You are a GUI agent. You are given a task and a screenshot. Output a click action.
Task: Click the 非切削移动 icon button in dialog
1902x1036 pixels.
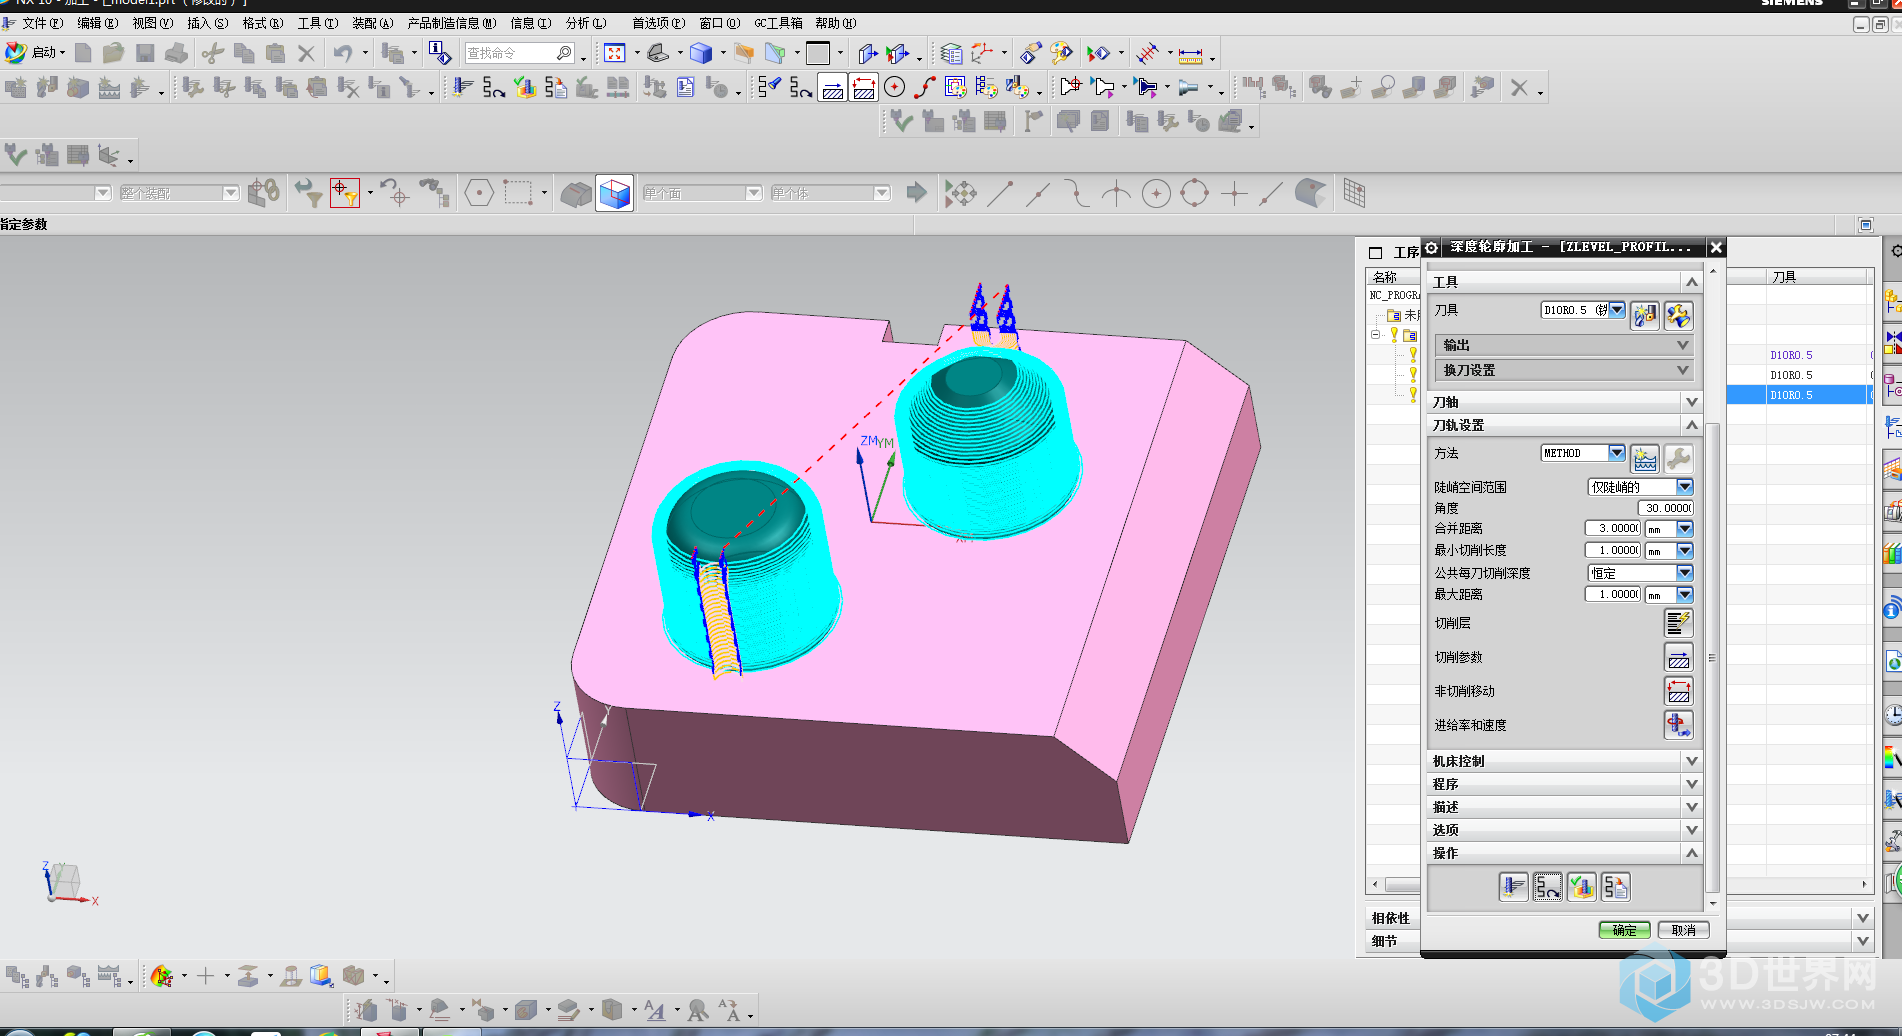coord(1679,691)
